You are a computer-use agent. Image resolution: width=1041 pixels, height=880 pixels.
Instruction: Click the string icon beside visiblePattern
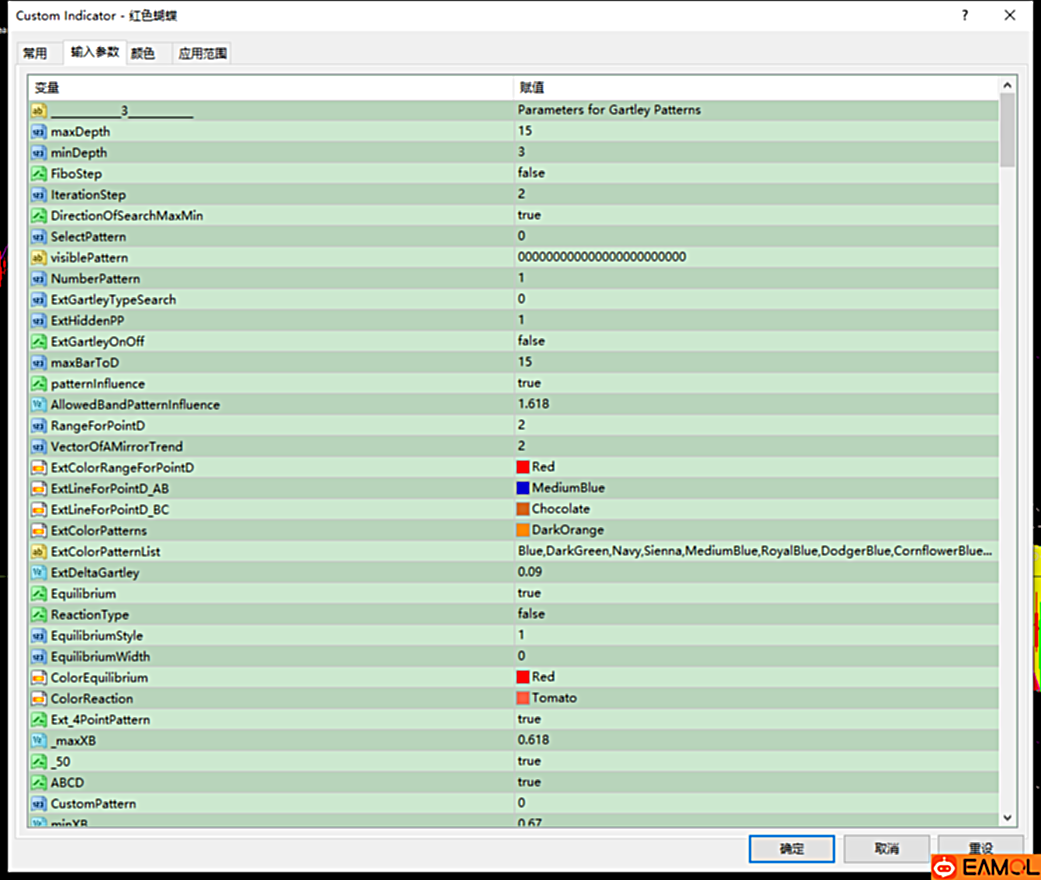(x=39, y=258)
